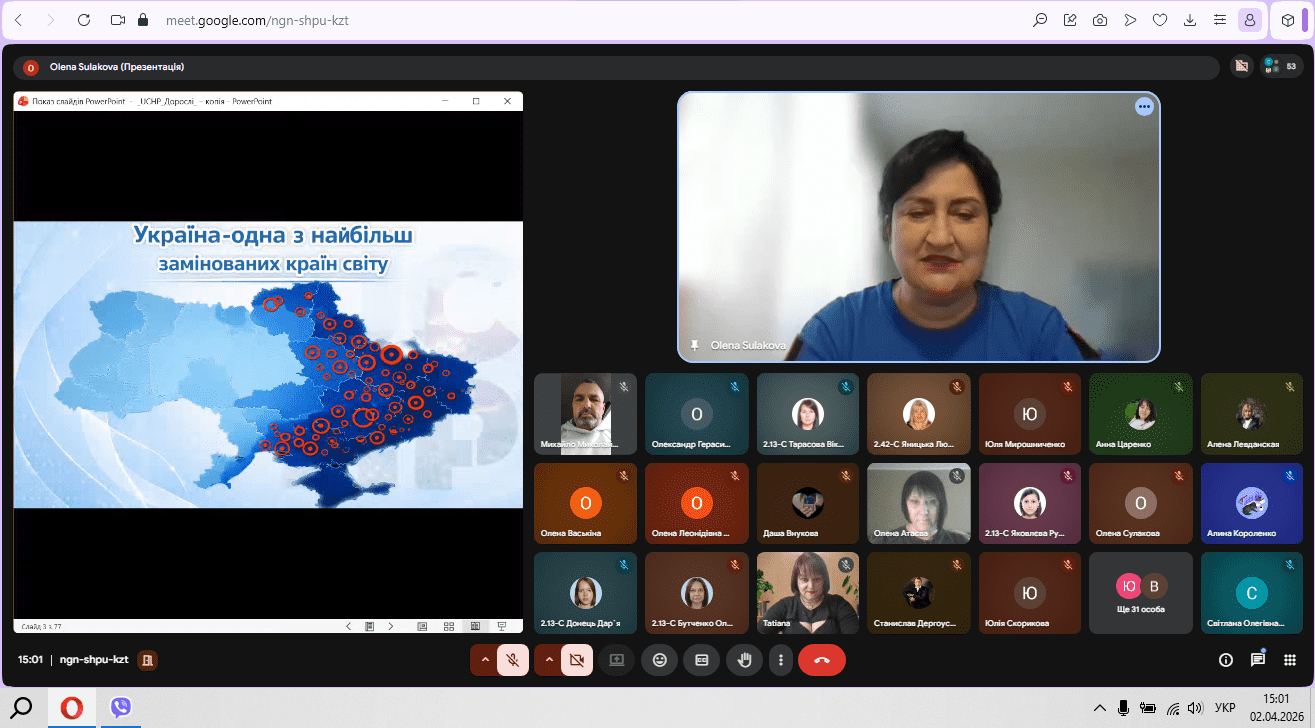The image size is (1315, 728).
Task: Open the emoji reactions panel
Action: 659,660
